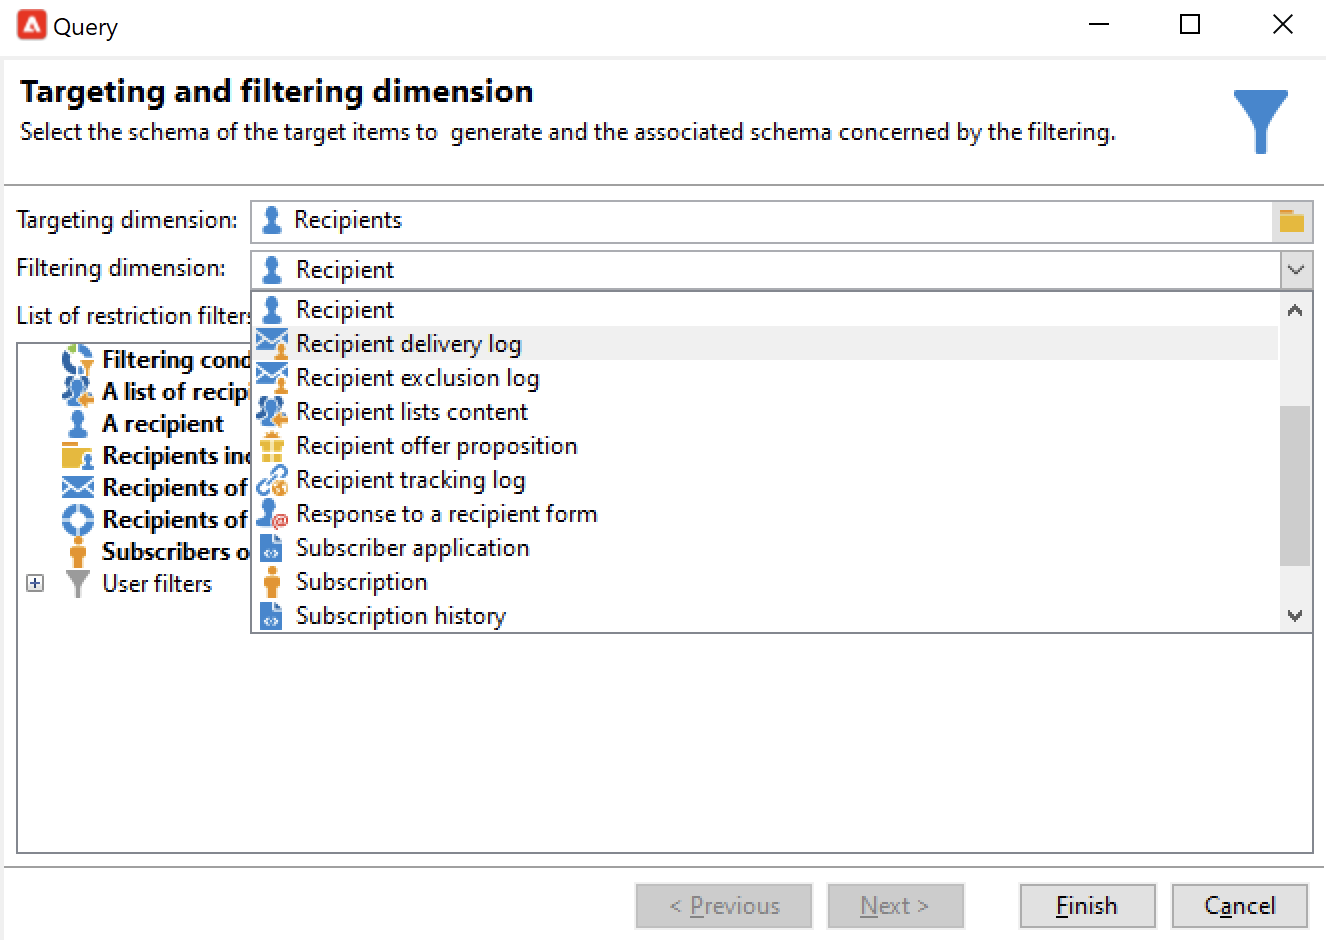Click the User filters funnel icon

[x=77, y=583]
